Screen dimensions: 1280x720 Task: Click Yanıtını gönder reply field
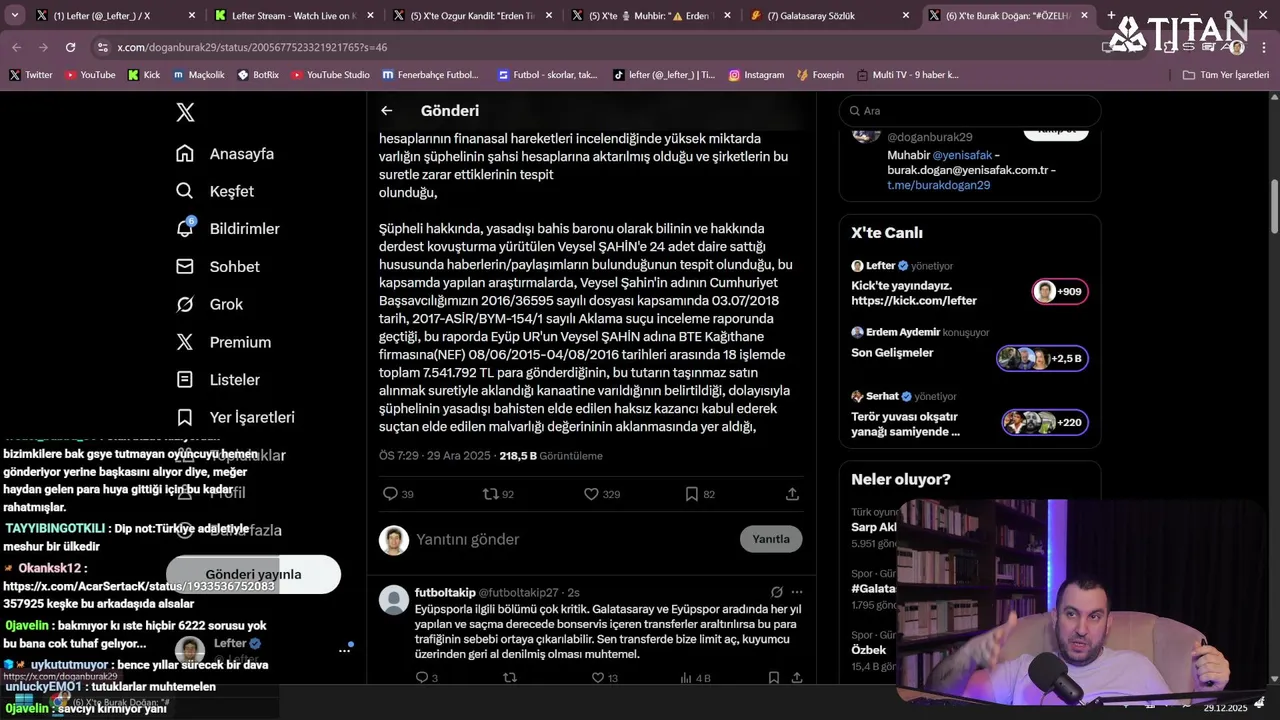coord(570,540)
